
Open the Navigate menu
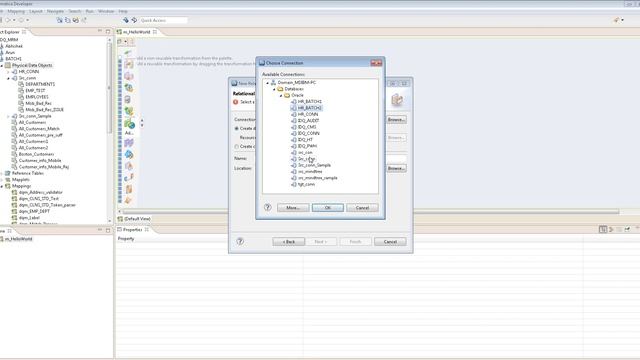click(55, 11)
